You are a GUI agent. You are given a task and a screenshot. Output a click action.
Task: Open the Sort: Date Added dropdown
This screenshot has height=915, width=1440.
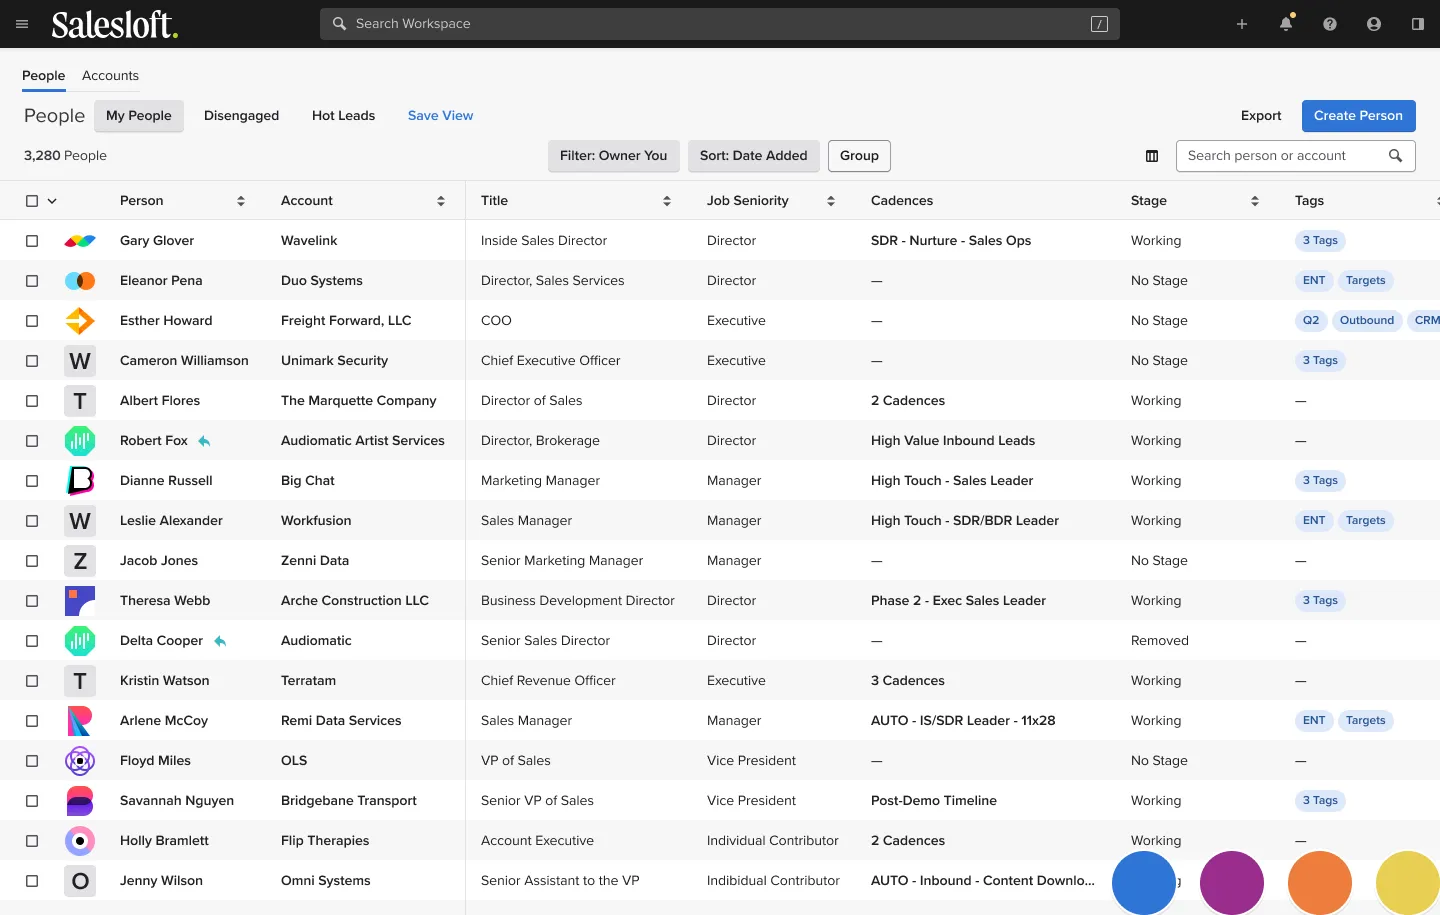[x=753, y=156]
